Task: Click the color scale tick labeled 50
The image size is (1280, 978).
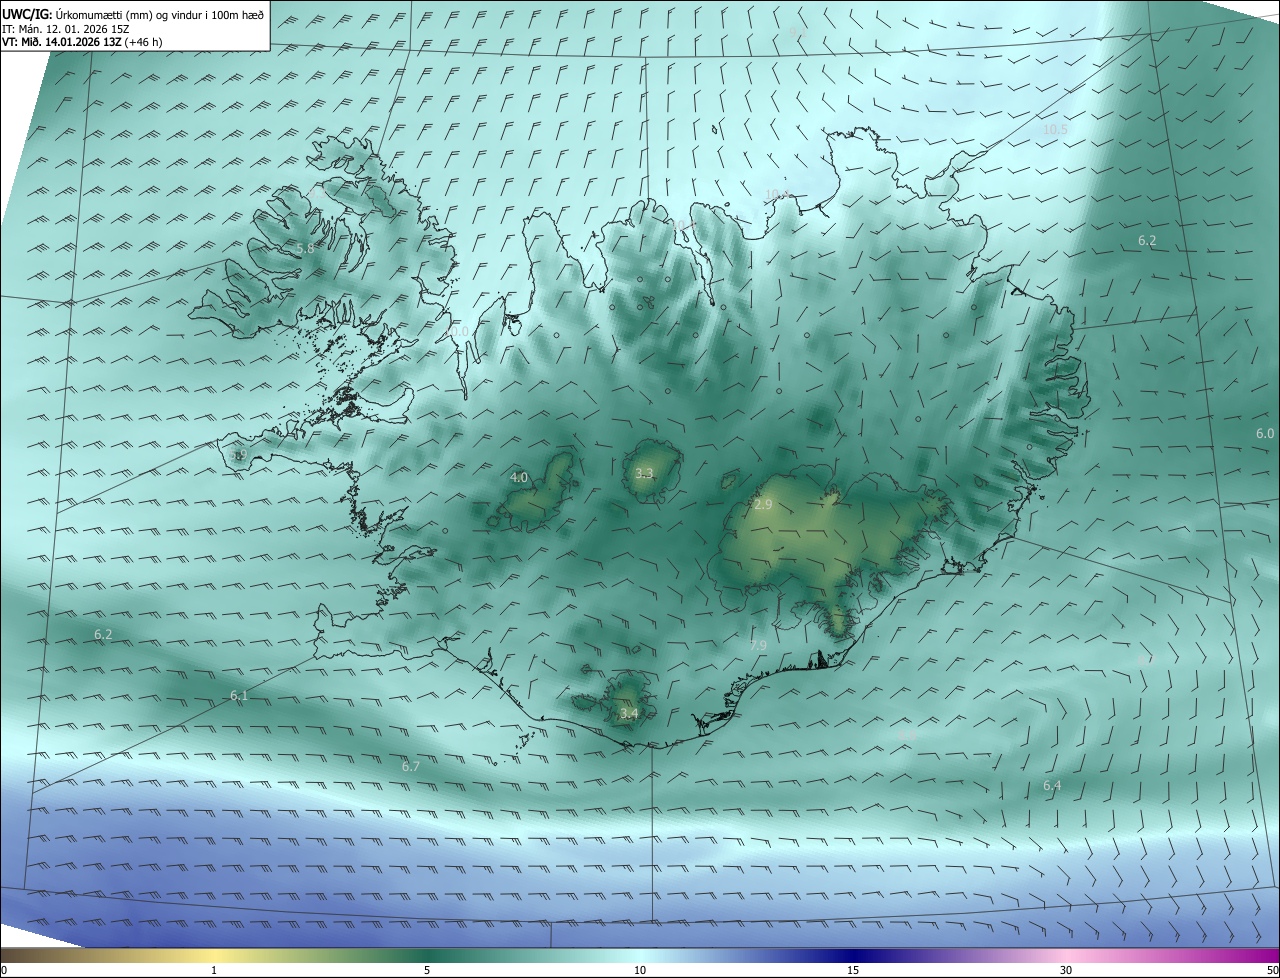Action: tap(1271, 970)
